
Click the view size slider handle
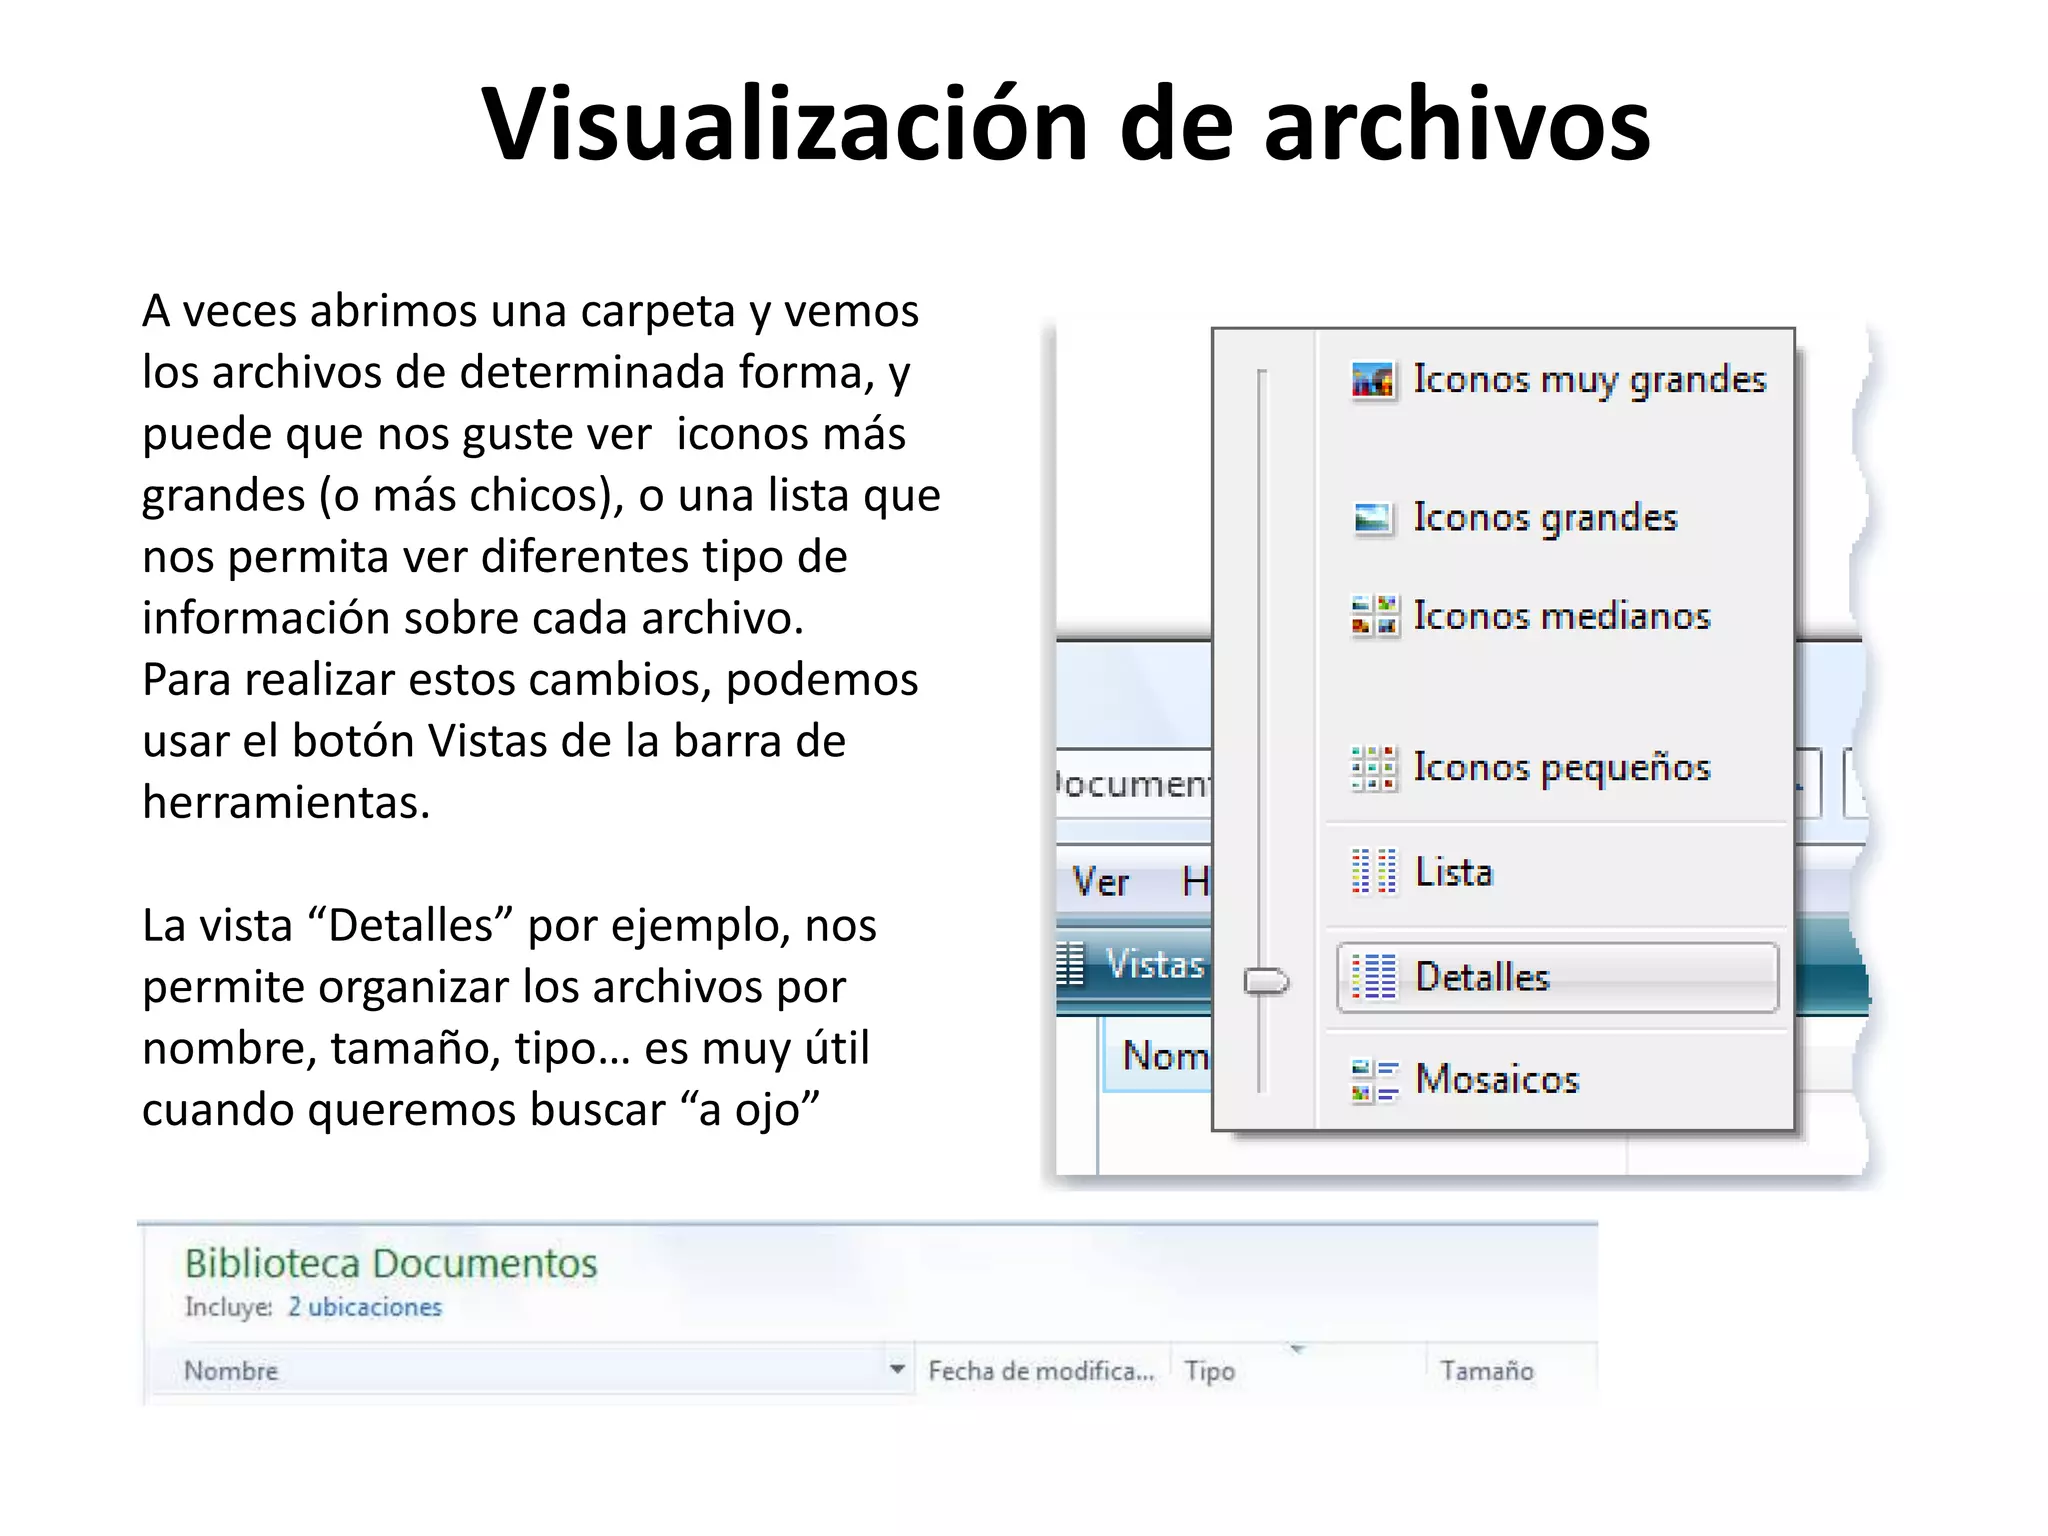coord(1266,981)
